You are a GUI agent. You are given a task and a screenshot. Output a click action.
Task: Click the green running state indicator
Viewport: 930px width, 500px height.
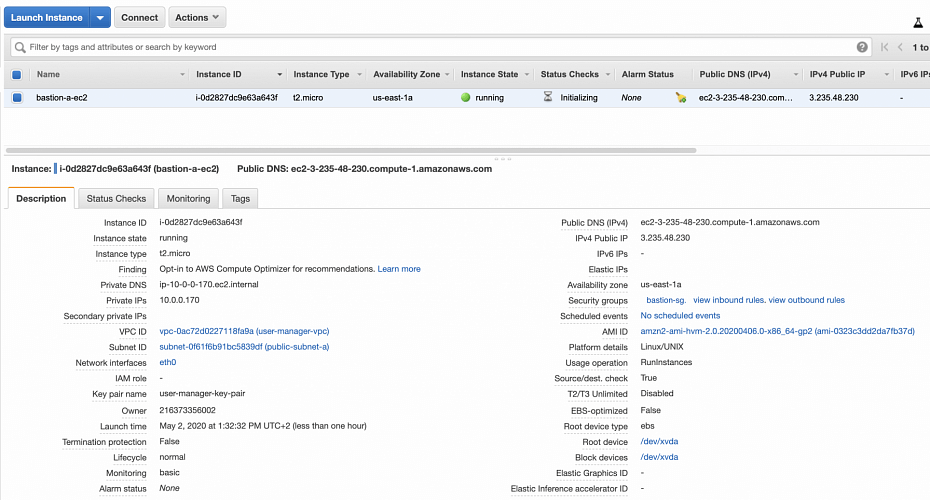pyautogui.click(x=465, y=98)
